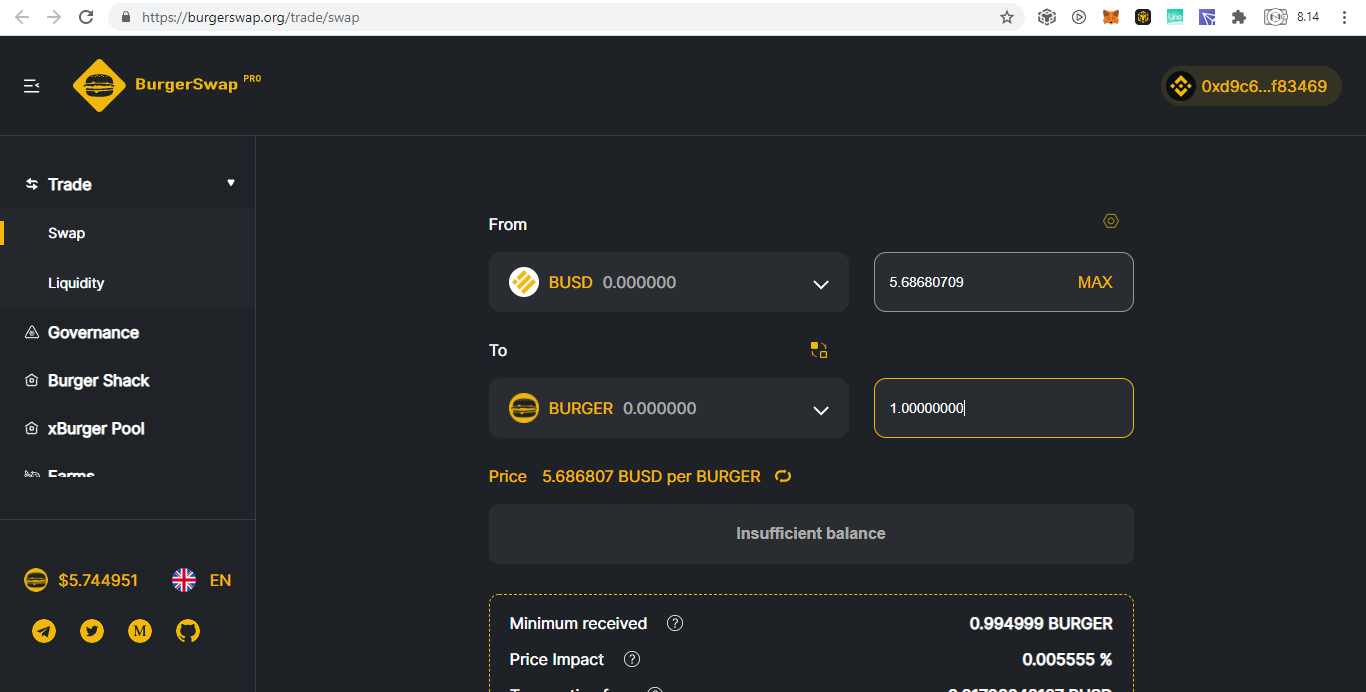Collapse the Trade menu section
The width and height of the screenshot is (1366, 692).
[231, 183]
